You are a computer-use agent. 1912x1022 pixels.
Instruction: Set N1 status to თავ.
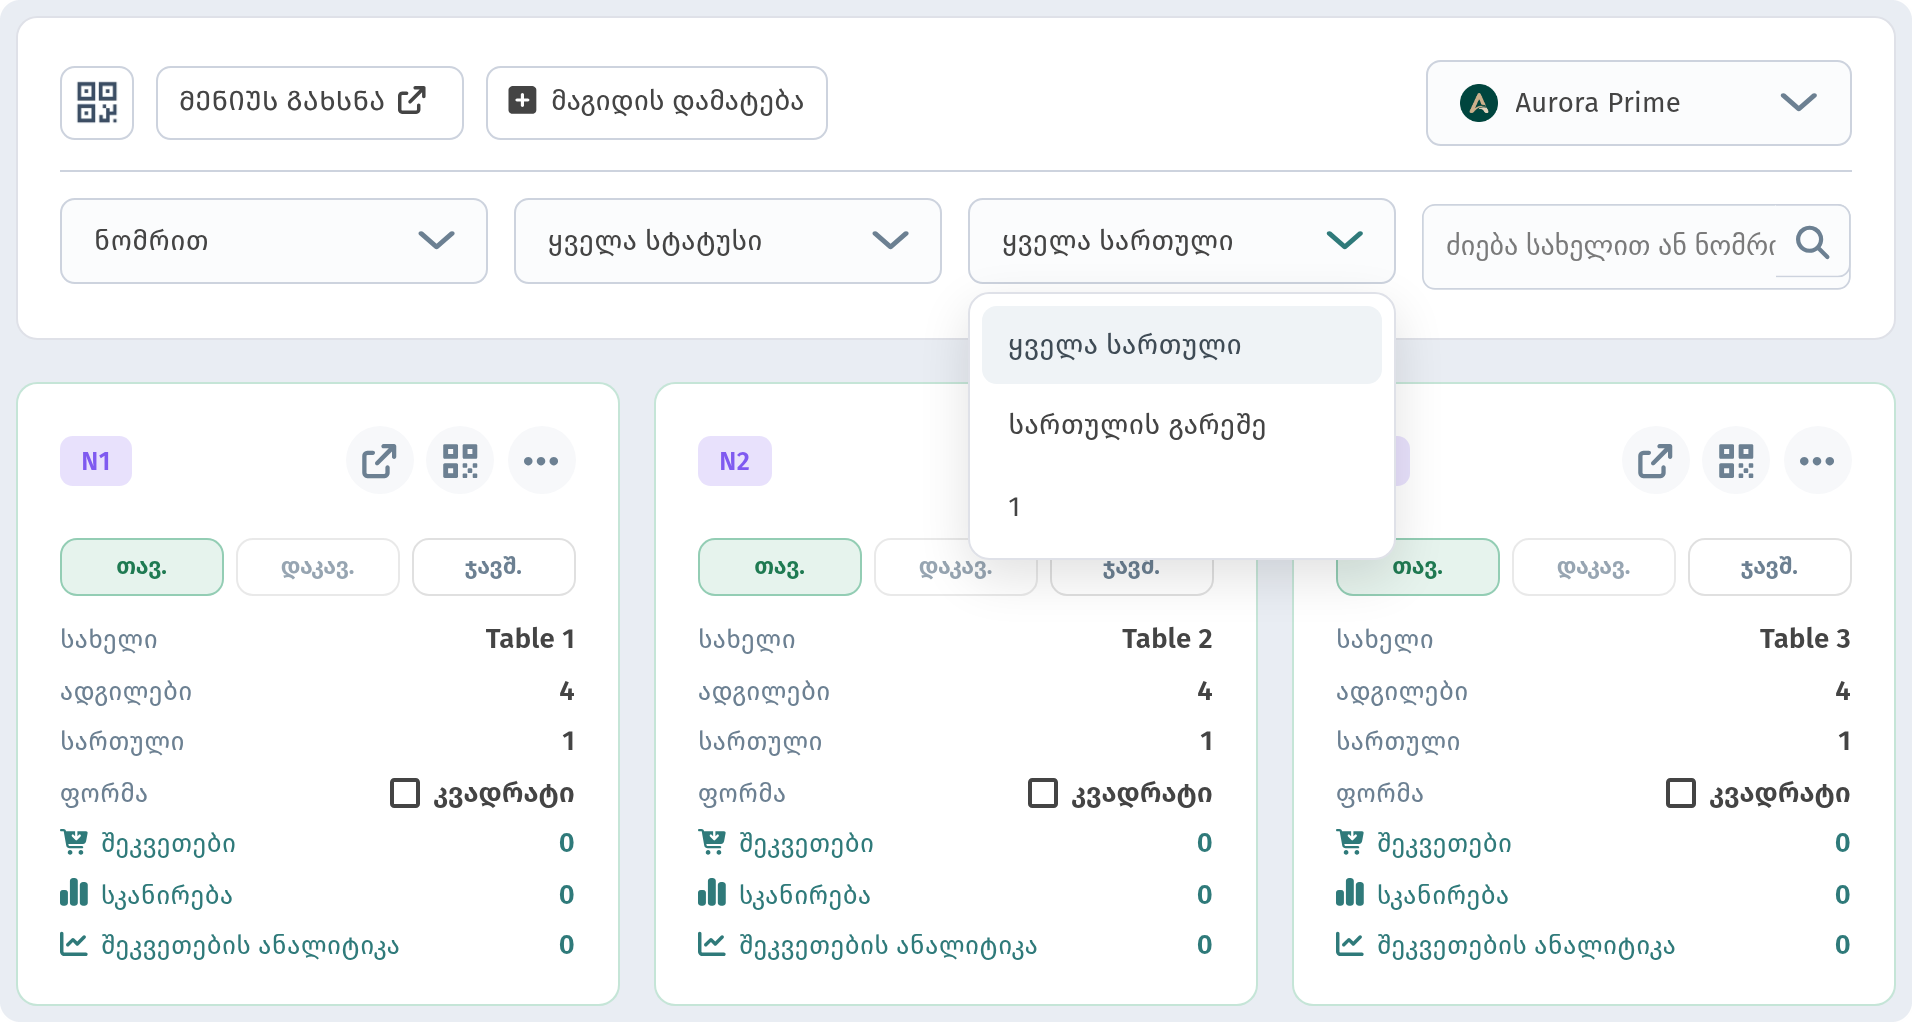(142, 567)
